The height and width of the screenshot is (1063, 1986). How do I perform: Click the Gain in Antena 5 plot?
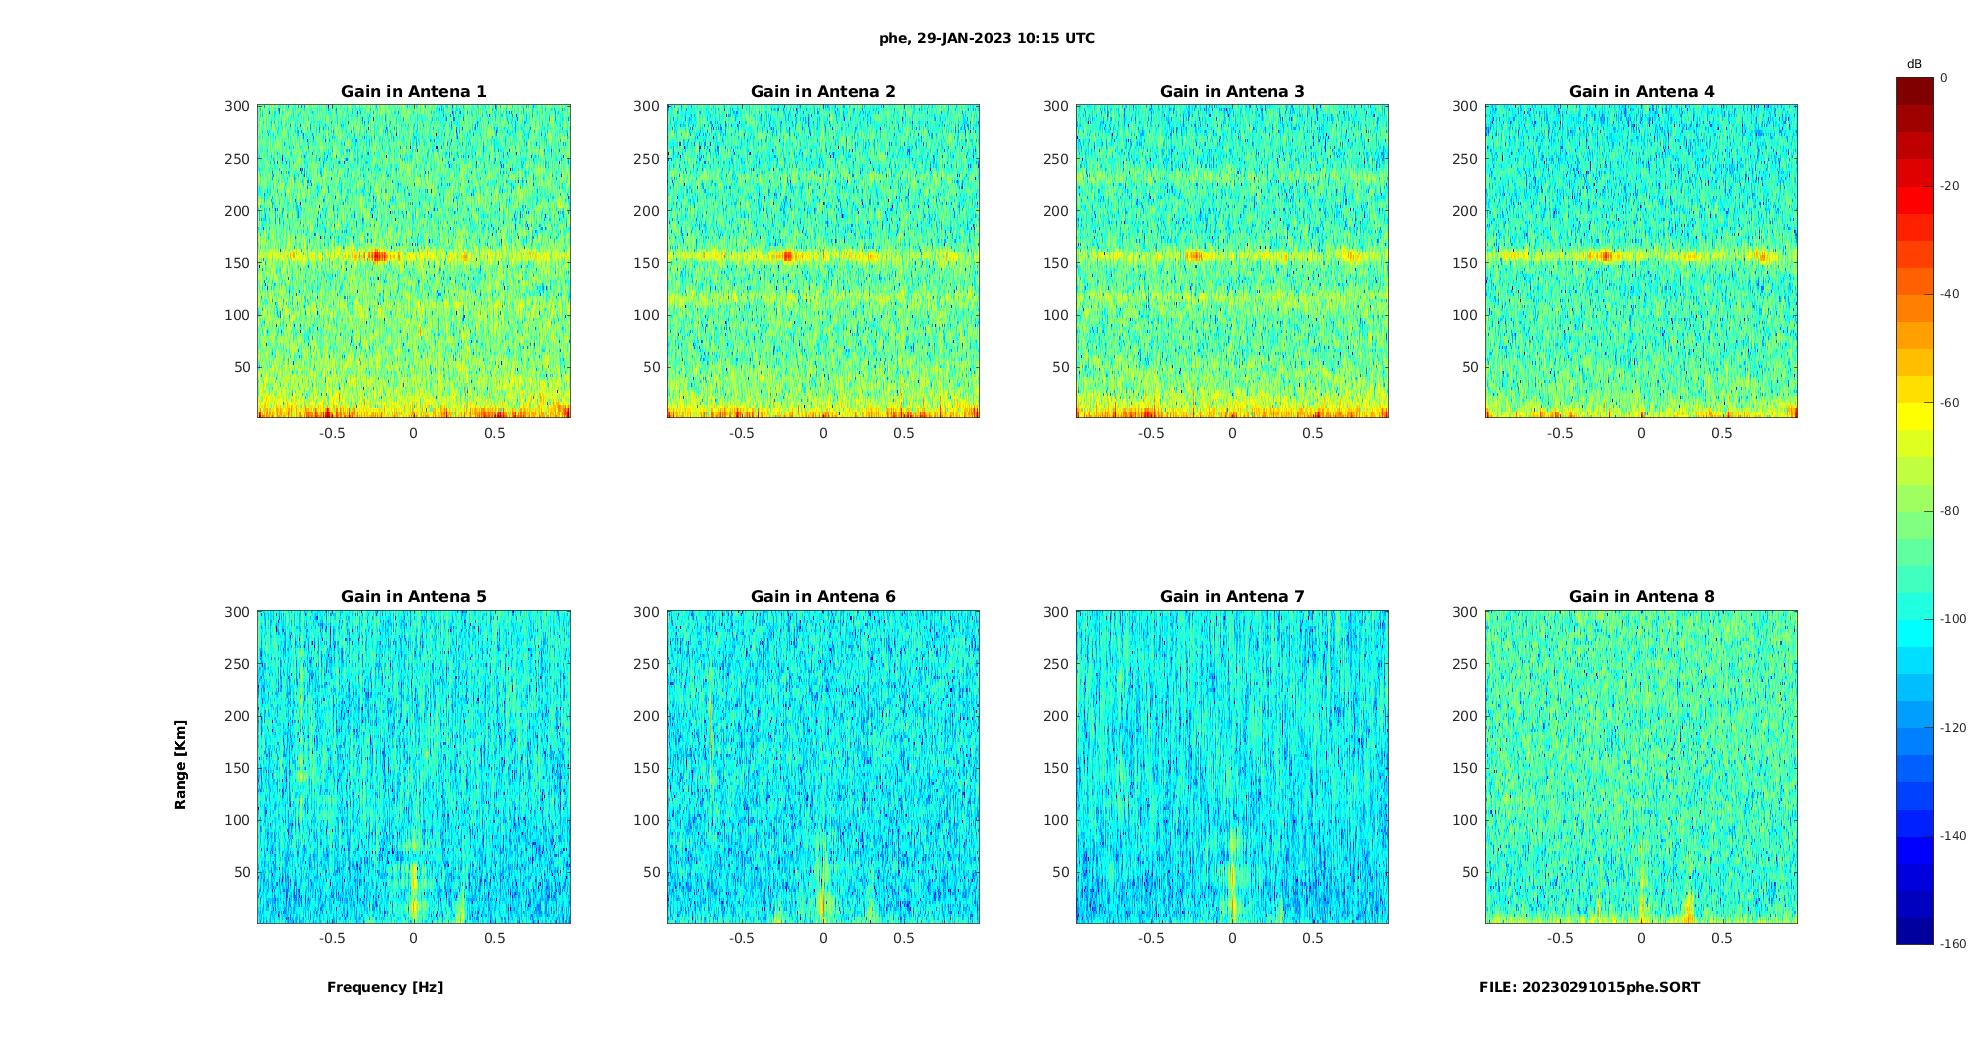click(x=414, y=767)
